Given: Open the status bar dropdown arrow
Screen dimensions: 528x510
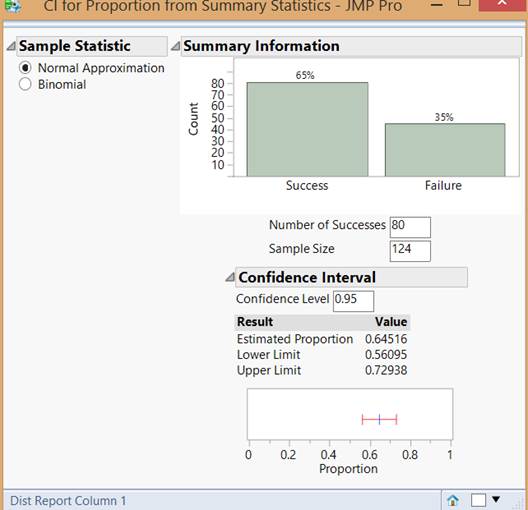Looking at the screenshot, I should tap(496, 499).
